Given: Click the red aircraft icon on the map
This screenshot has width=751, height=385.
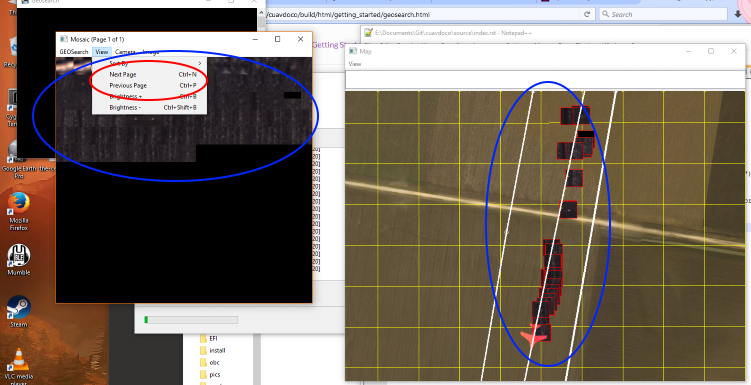Looking at the screenshot, I should [534, 336].
